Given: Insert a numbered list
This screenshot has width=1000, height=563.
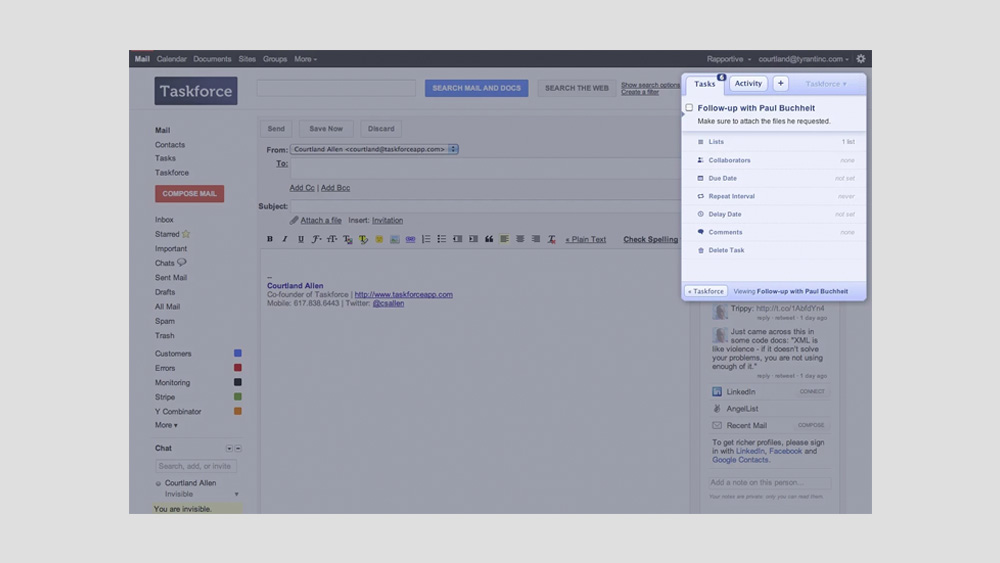Looking at the screenshot, I should coord(426,240).
